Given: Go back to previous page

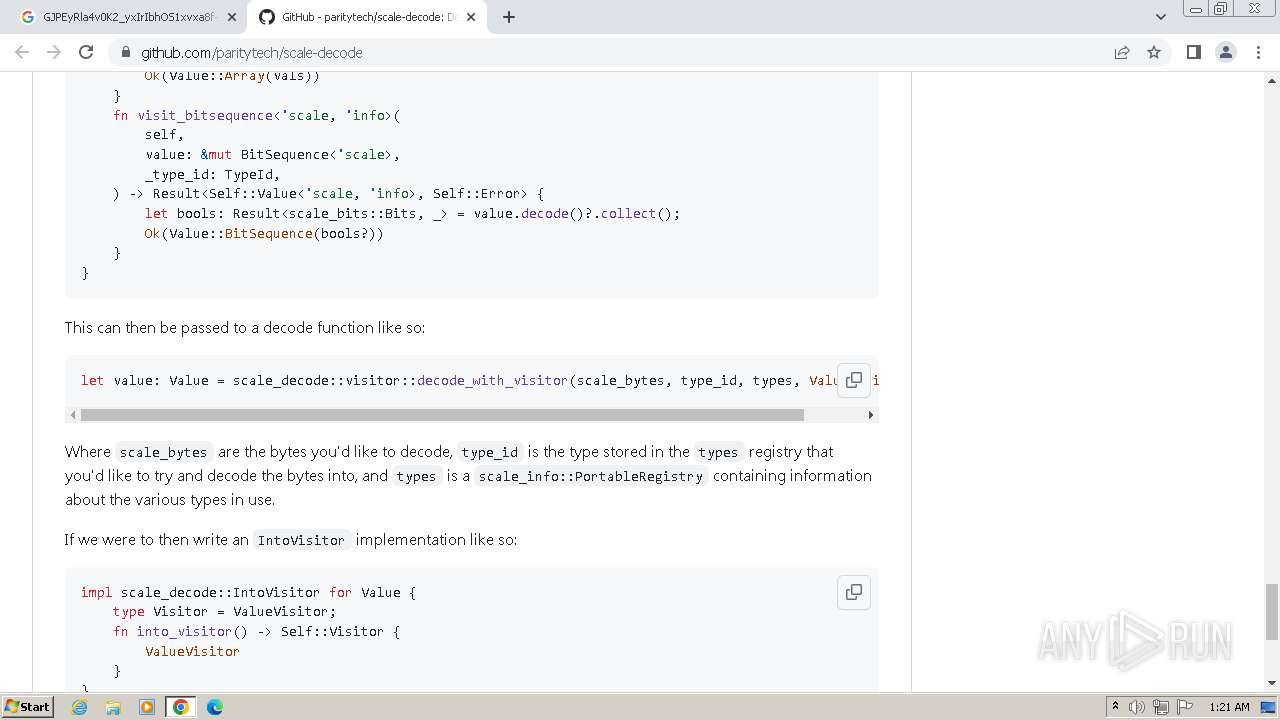Looking at the screenshot, I should [x=22, y=52].
